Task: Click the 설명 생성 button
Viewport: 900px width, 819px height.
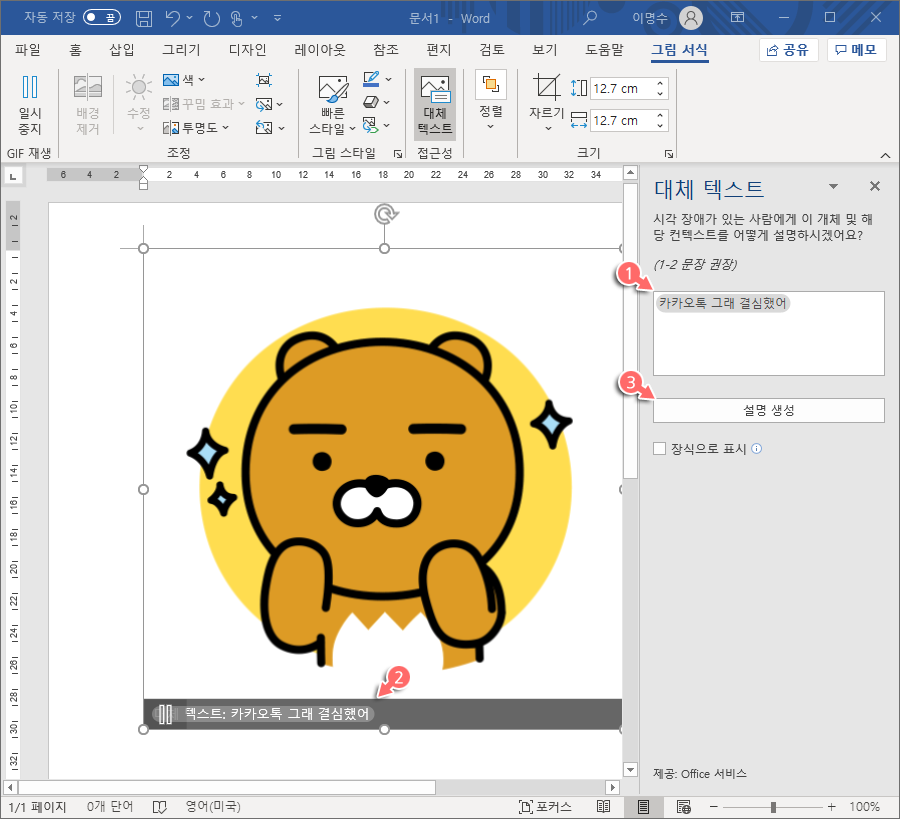Action: click(768, 410)
